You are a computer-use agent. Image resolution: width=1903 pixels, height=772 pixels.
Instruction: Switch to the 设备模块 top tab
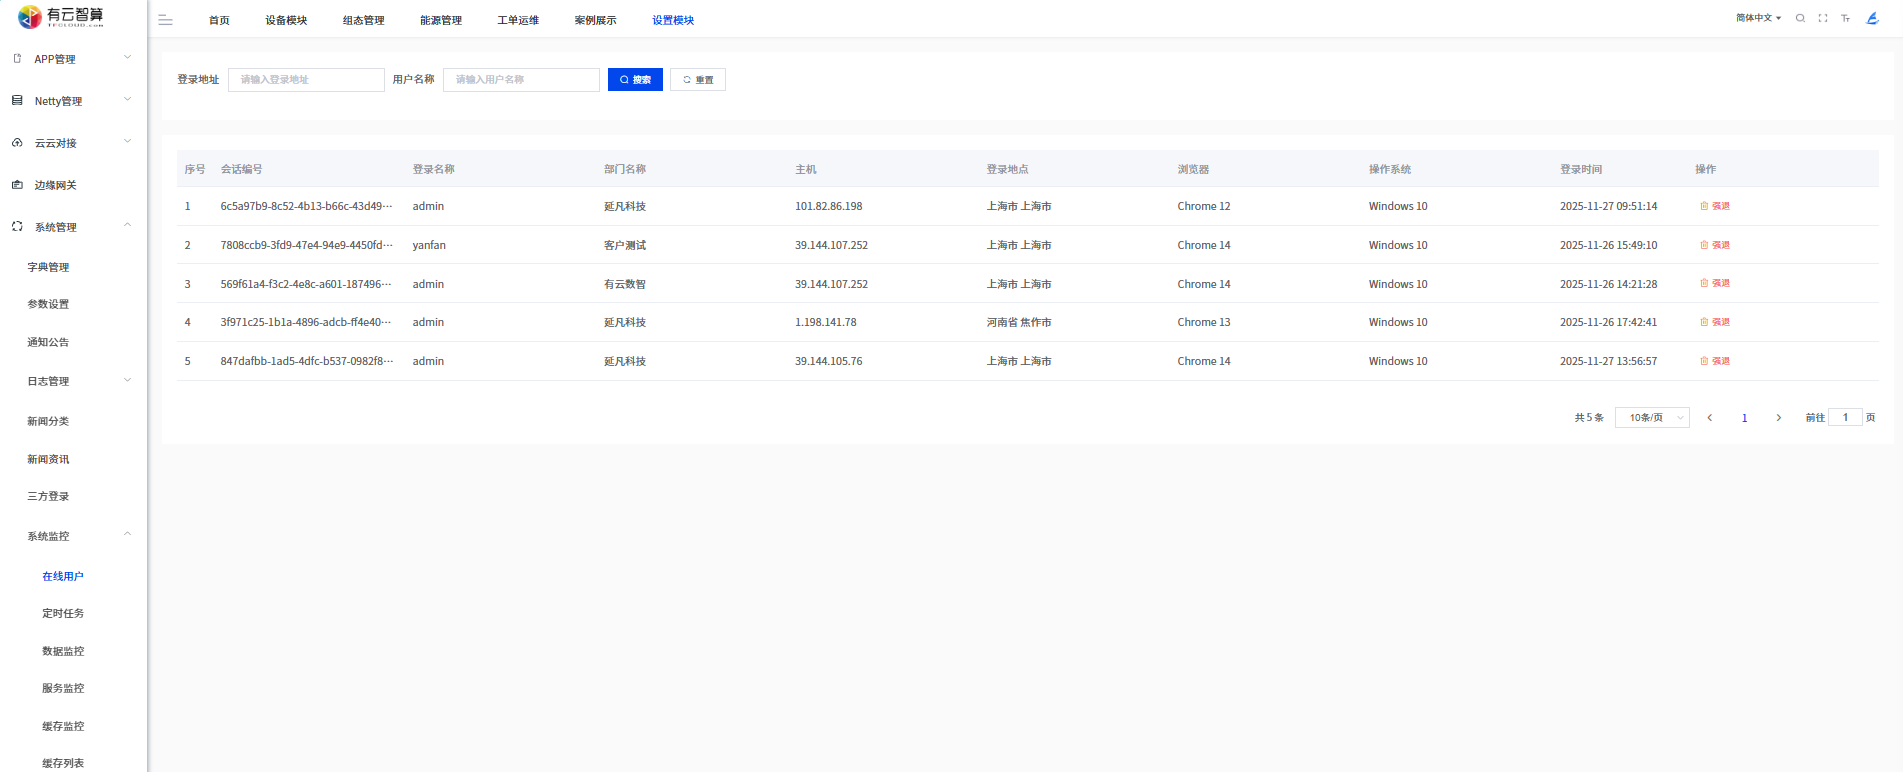286,20
